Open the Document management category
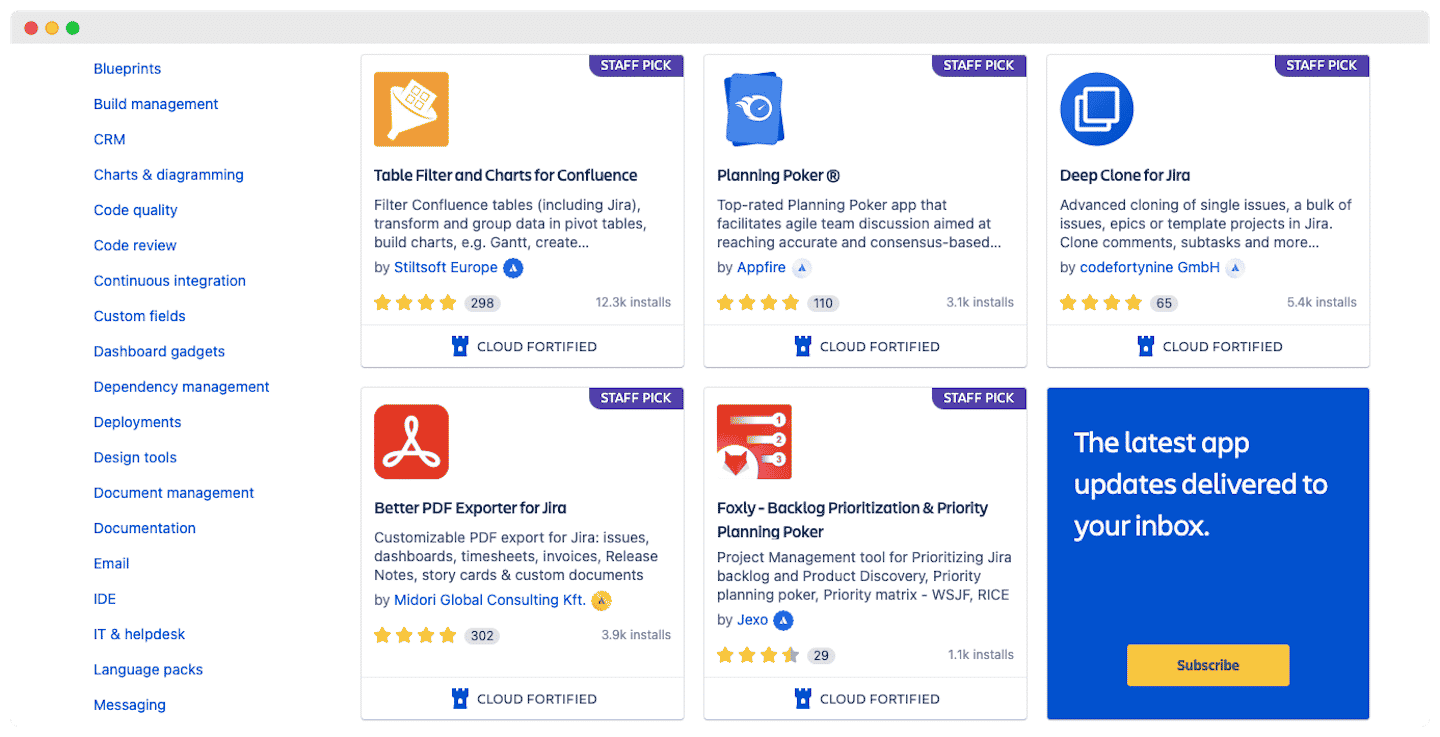 (x=174, y=493)
